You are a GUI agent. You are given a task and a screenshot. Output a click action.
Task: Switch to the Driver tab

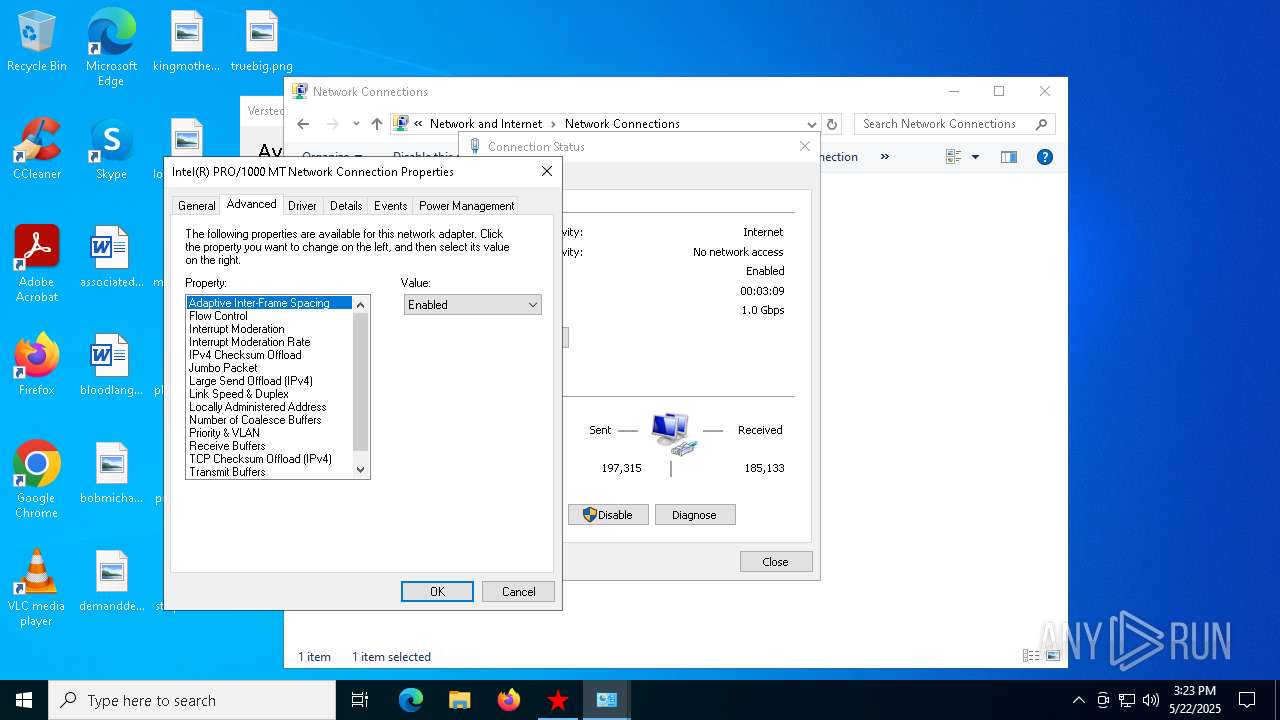click(302, 206)
